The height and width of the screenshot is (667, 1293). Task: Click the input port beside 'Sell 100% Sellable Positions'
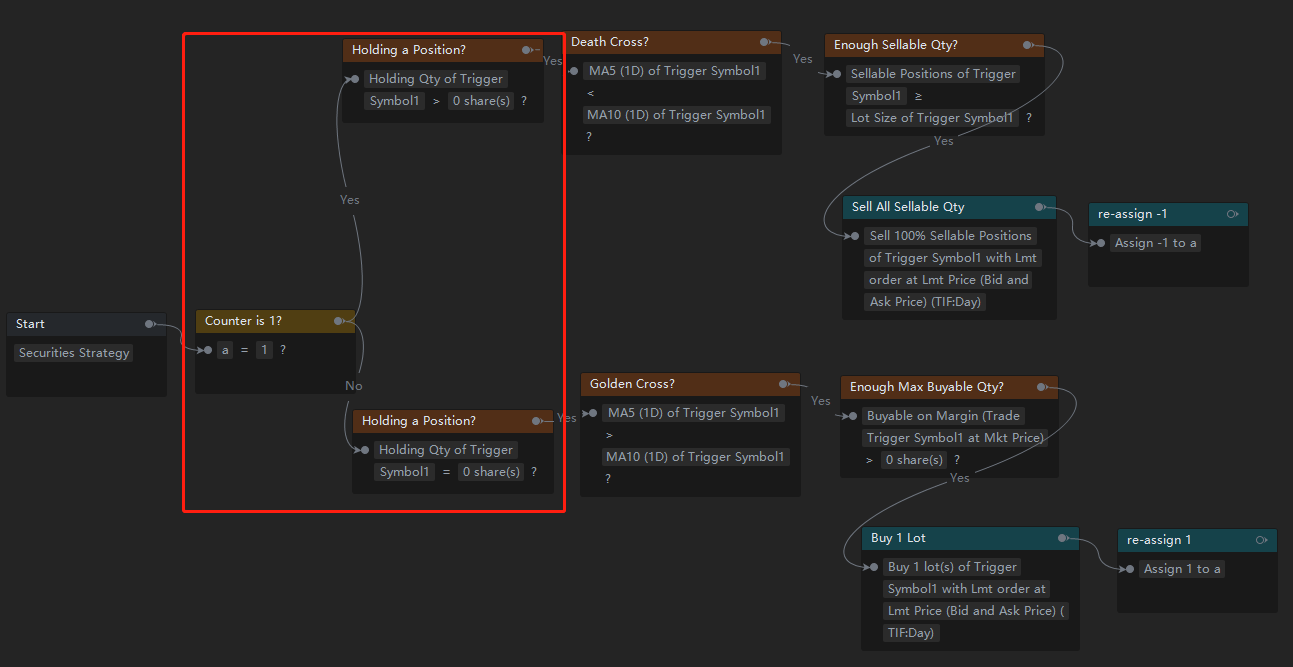click(x=855, y=236)
